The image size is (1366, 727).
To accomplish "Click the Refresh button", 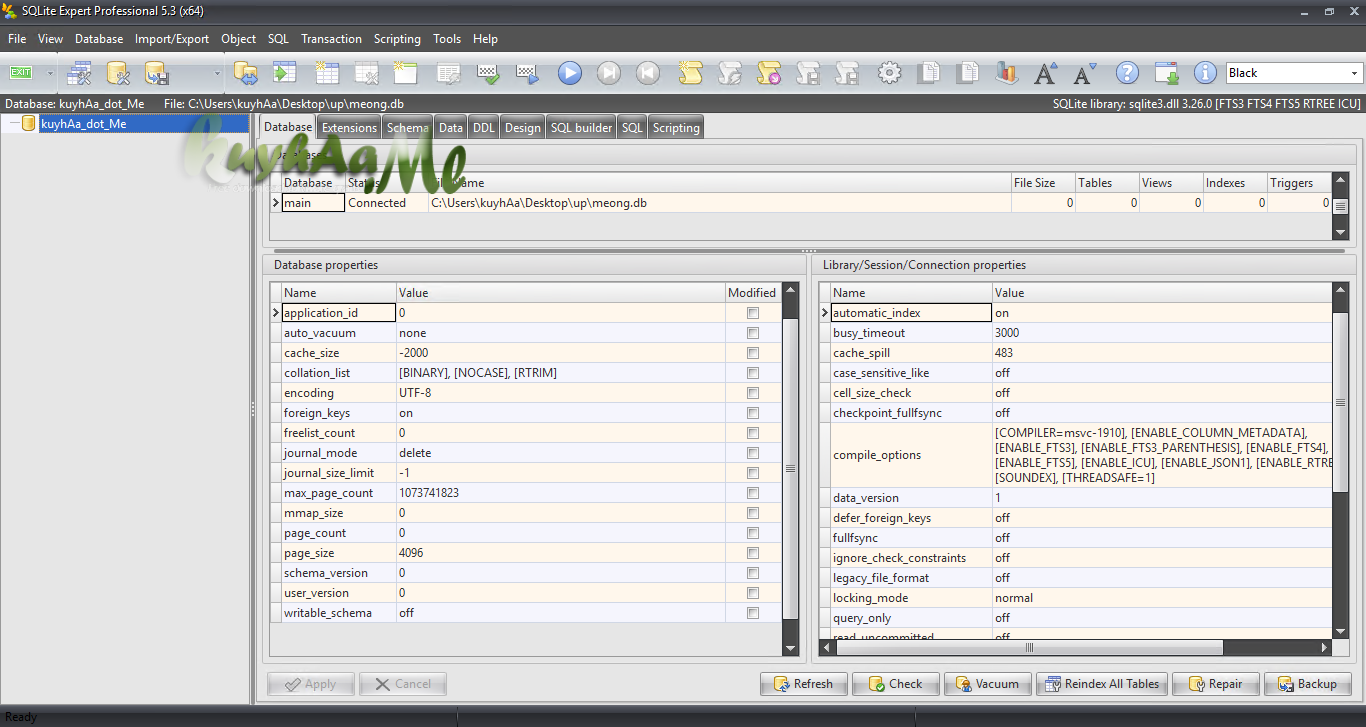I will (804, 684).
